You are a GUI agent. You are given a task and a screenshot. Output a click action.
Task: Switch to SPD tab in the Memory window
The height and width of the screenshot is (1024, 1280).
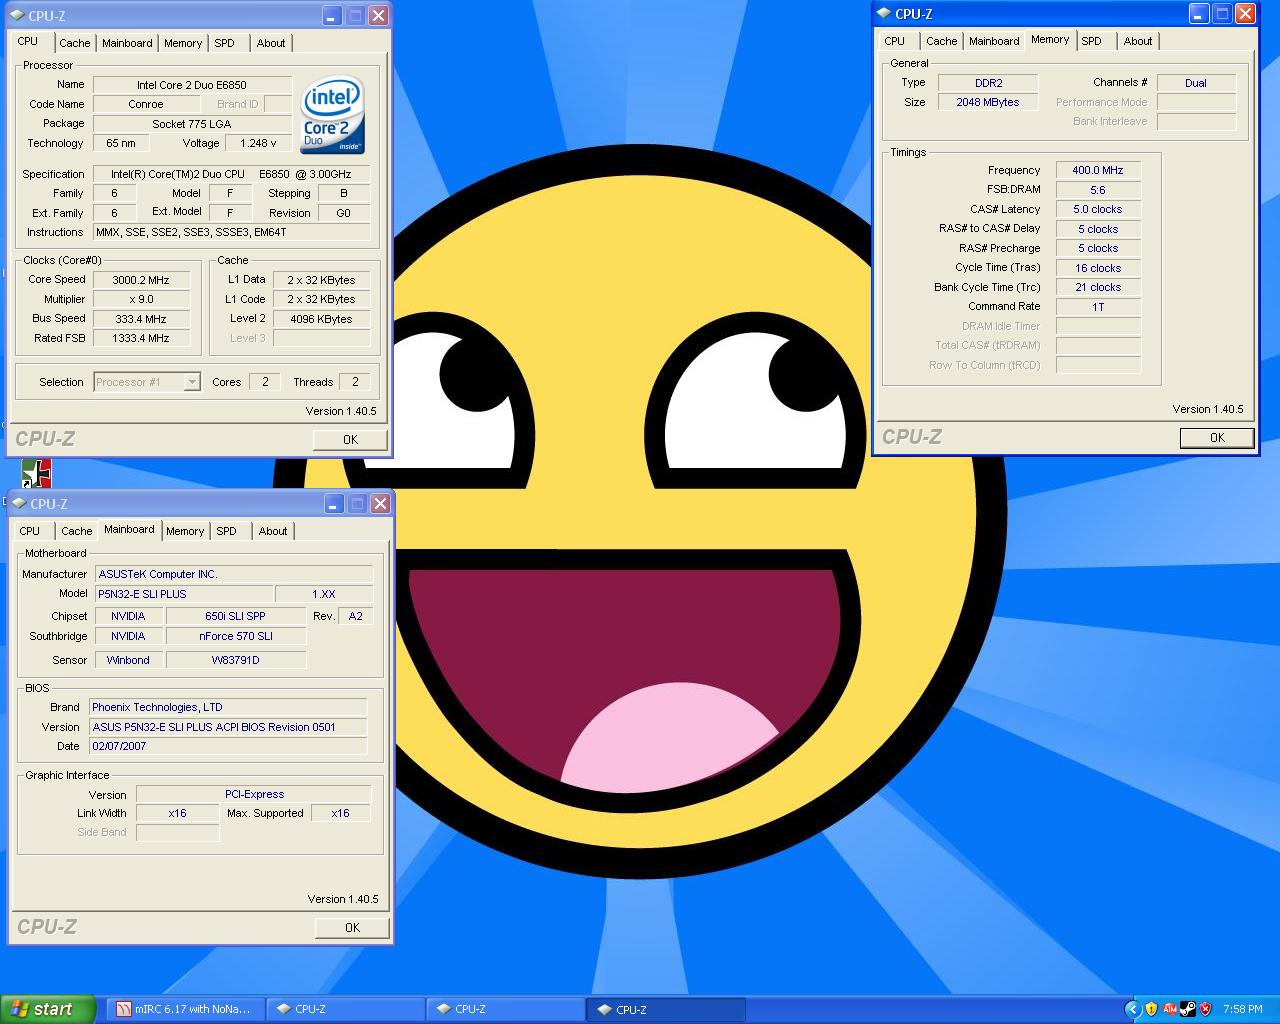(1091, 41)
